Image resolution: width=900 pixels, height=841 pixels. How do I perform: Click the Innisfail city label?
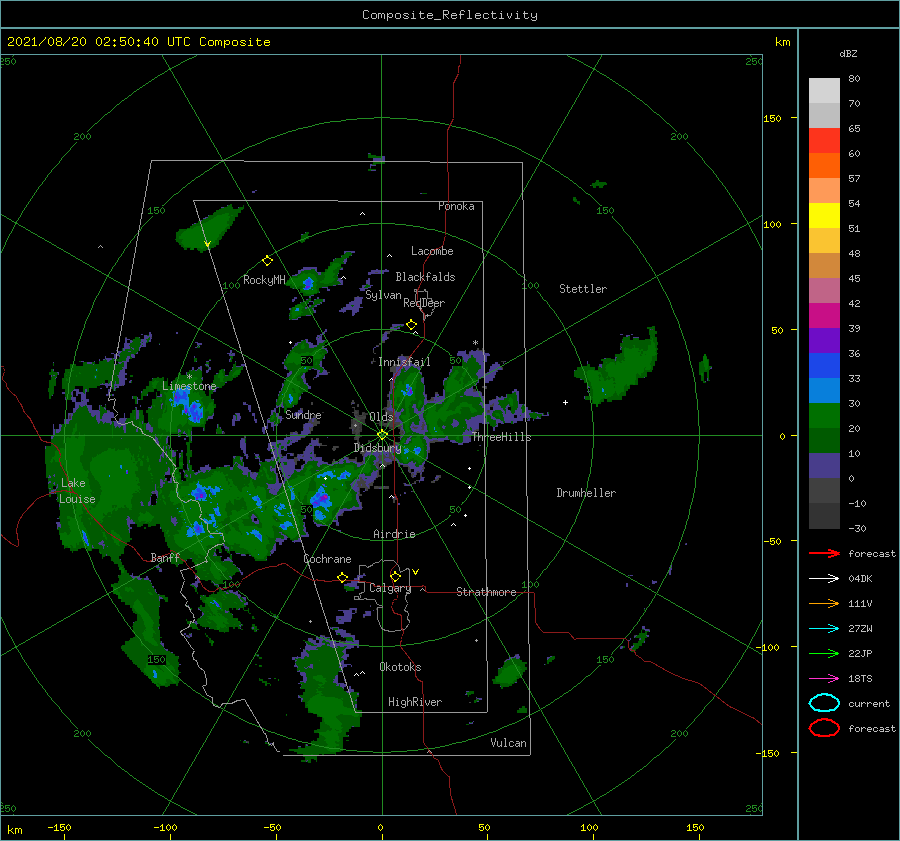tap(404, 362)
